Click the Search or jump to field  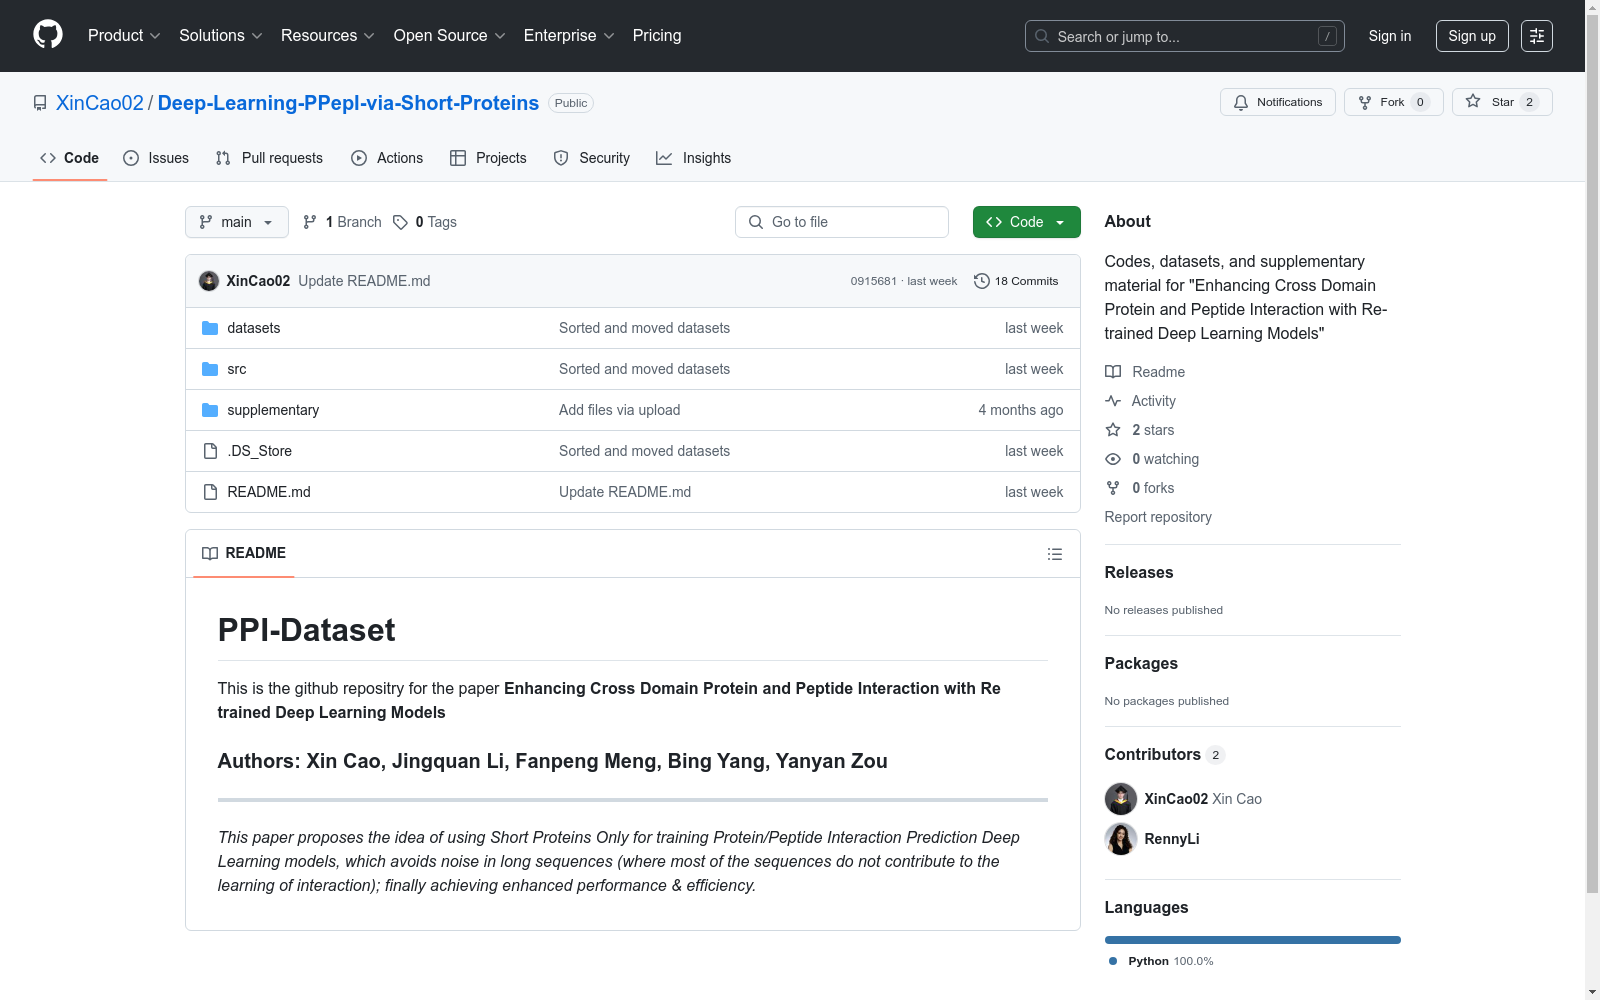1185,36
